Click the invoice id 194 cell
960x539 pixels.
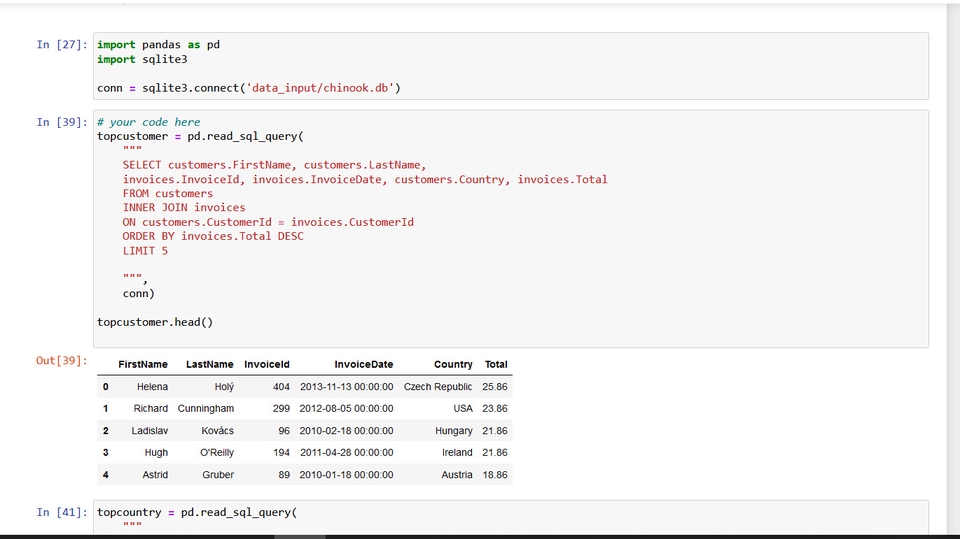pos(281,453)
